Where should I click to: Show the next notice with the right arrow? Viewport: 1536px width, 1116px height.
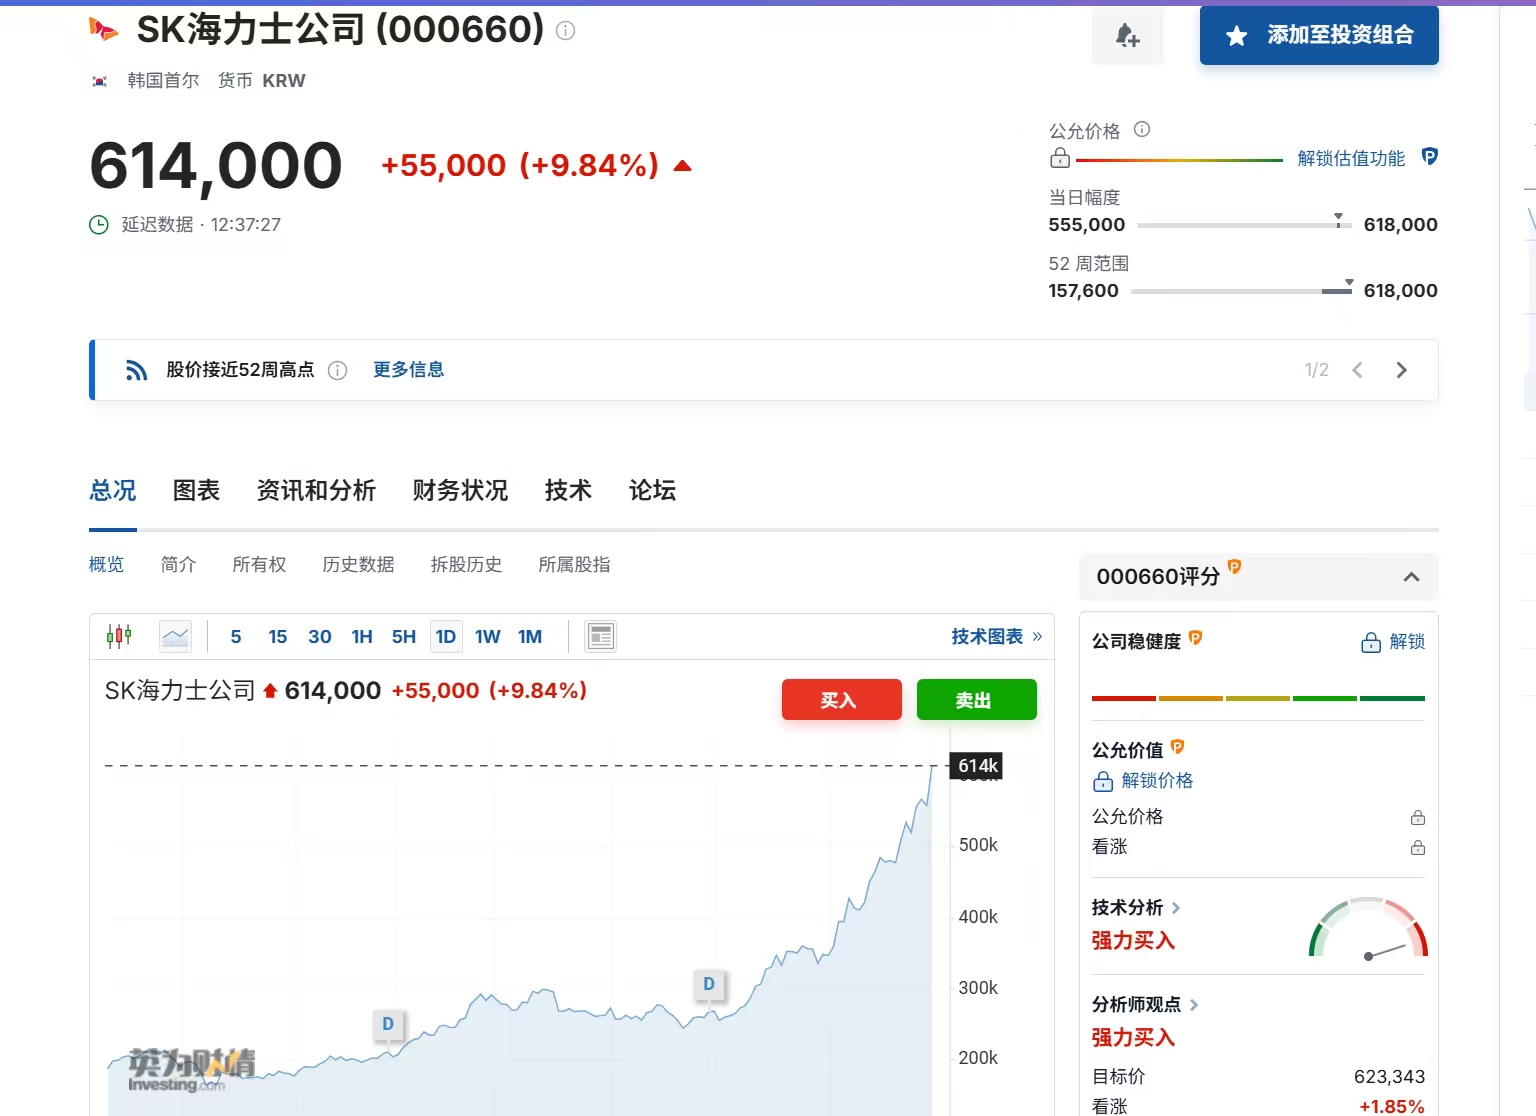(x=1401, y=370)
